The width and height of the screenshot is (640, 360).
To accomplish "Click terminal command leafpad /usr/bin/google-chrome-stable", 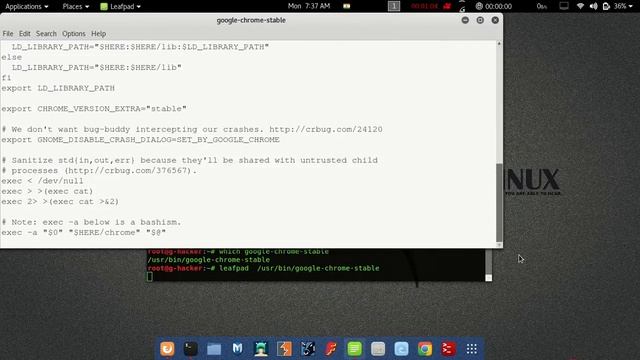I will 299,268.
